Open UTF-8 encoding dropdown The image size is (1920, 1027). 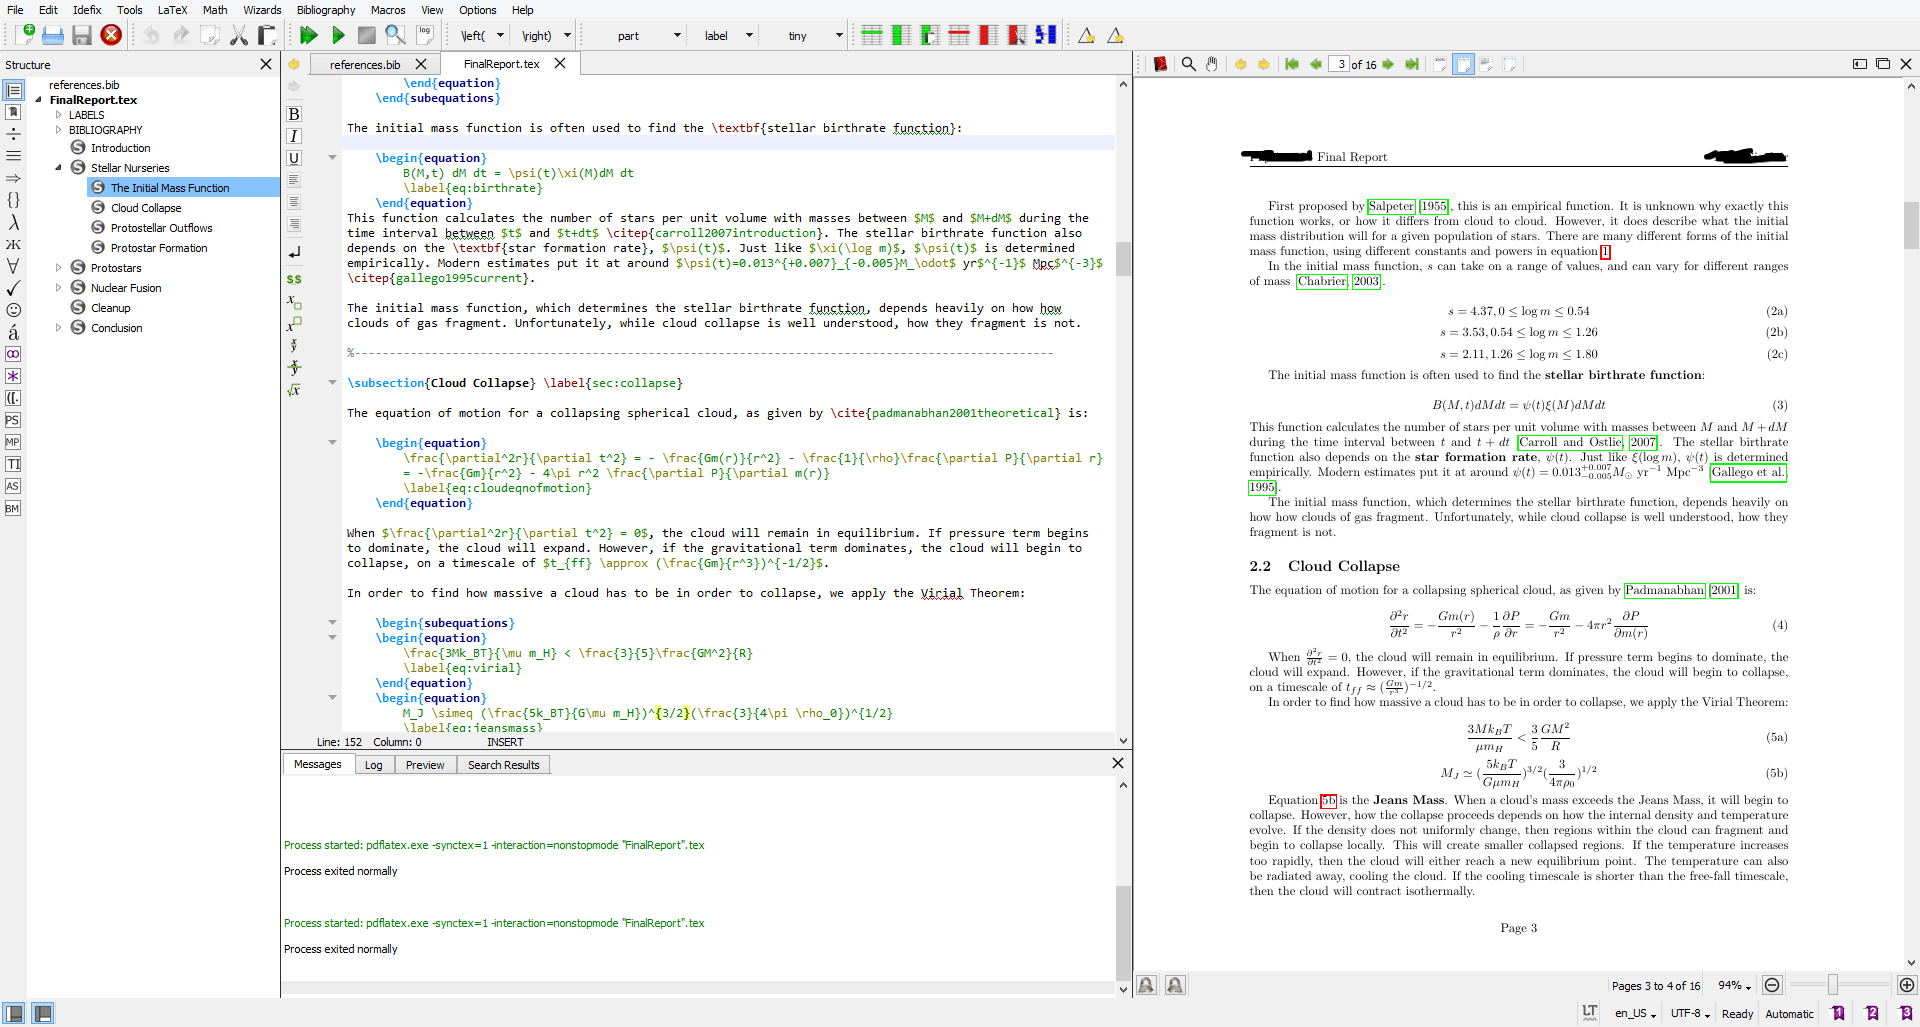tap(1690, 1013)
